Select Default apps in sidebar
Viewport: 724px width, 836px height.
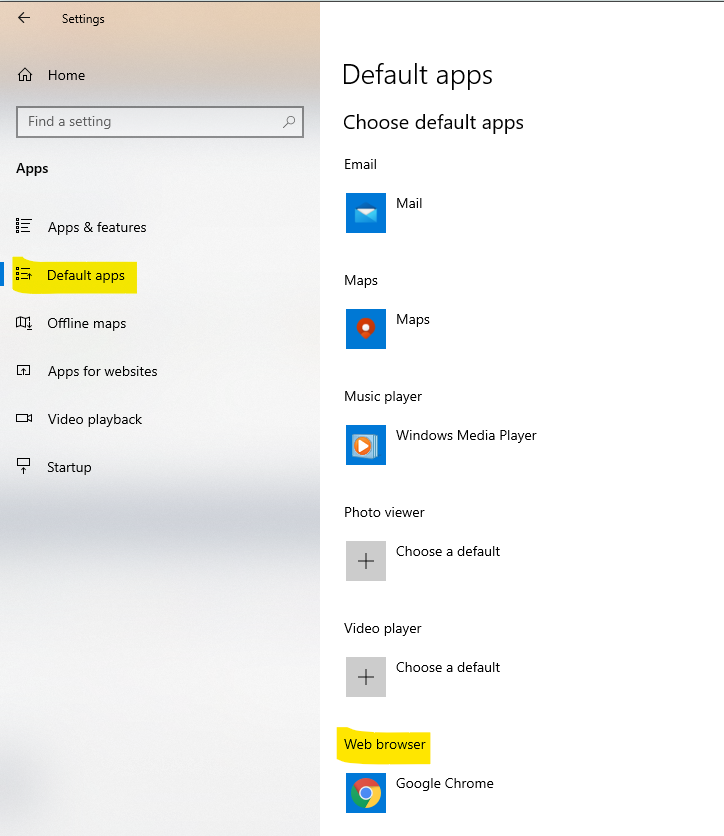[85, 275]
